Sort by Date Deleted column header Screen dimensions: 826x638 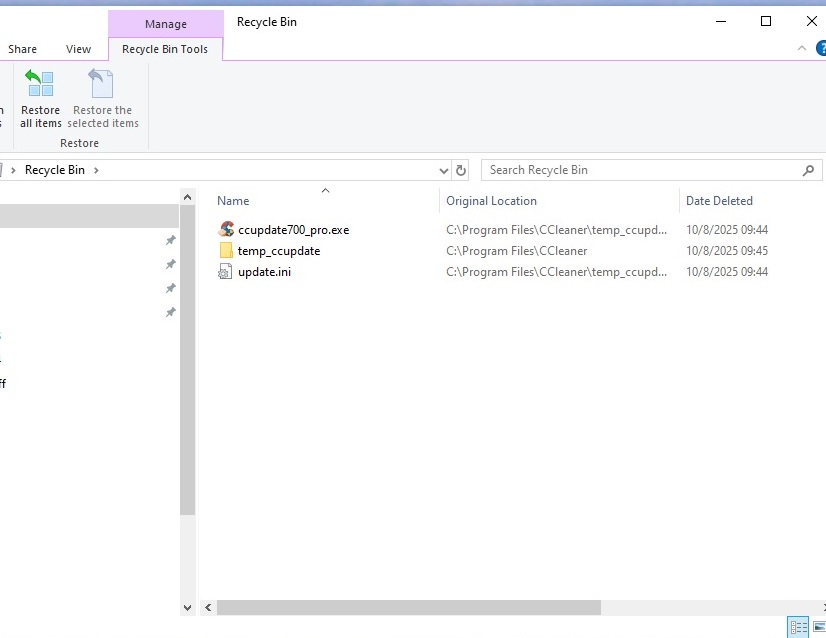(719, 201)
